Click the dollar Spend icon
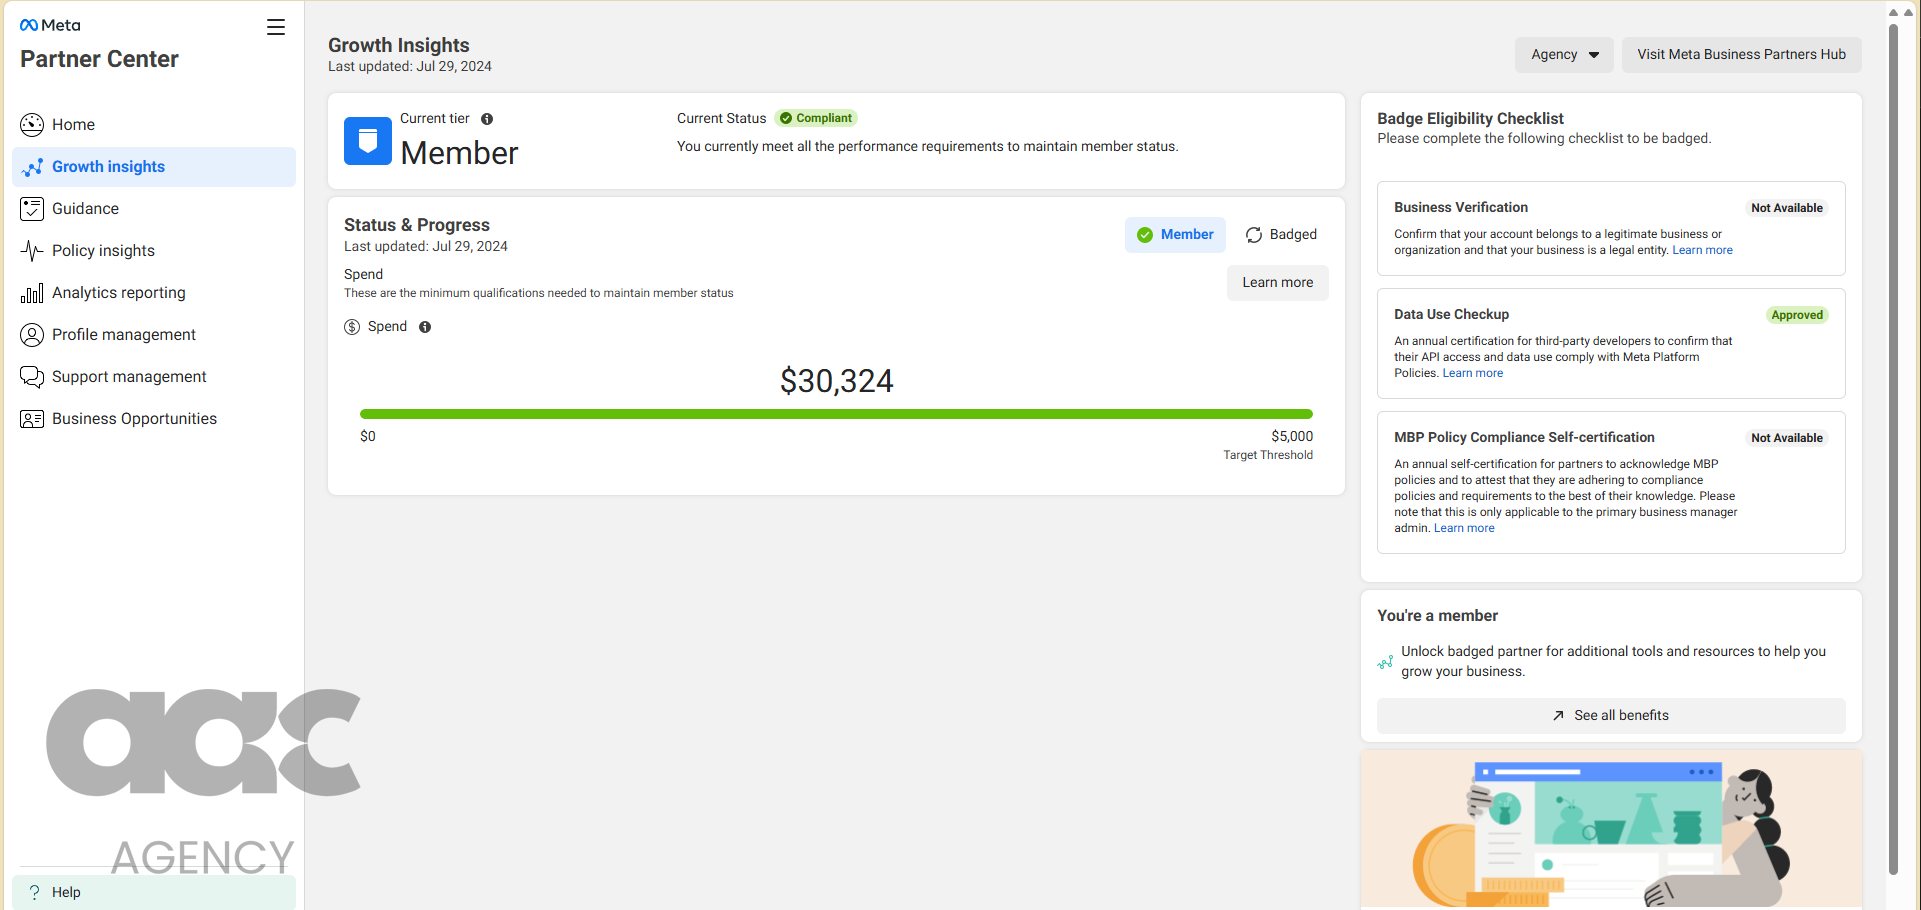Screen dimensions: 1921x910 352,327
